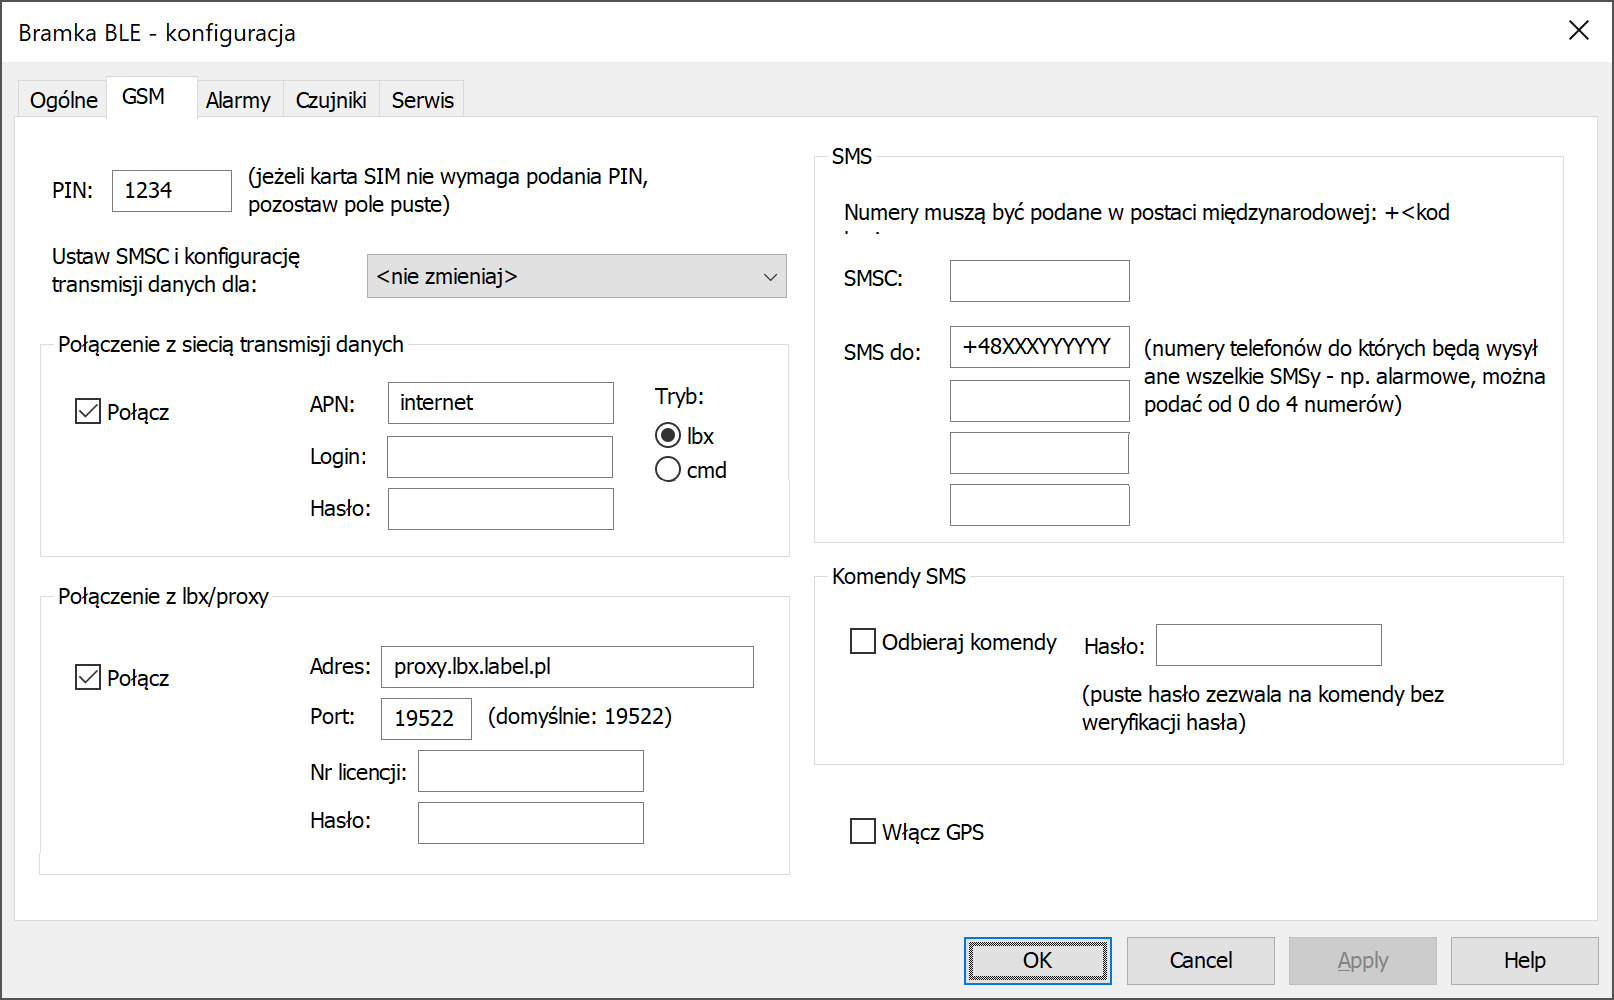The height and width of the screenshot is (1000, 1614).
Task: Expand the SMSC configuration dropdown
Action: click(577, 276)
